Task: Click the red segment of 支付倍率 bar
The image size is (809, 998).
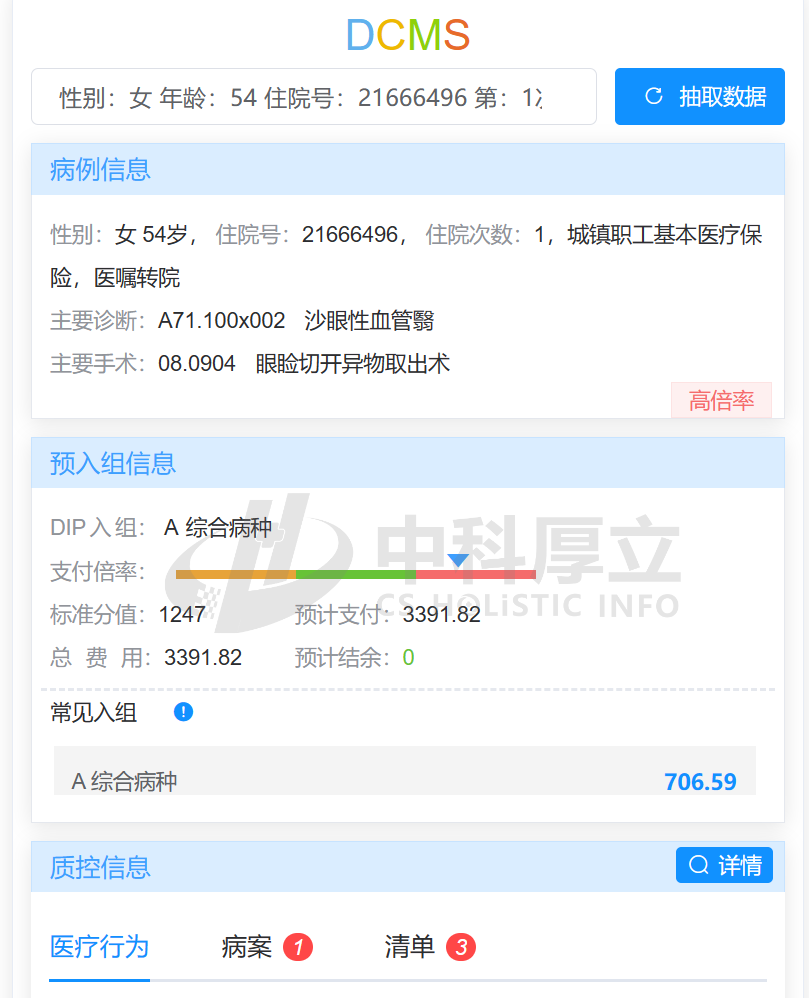Action: click(x=475, y=574)
